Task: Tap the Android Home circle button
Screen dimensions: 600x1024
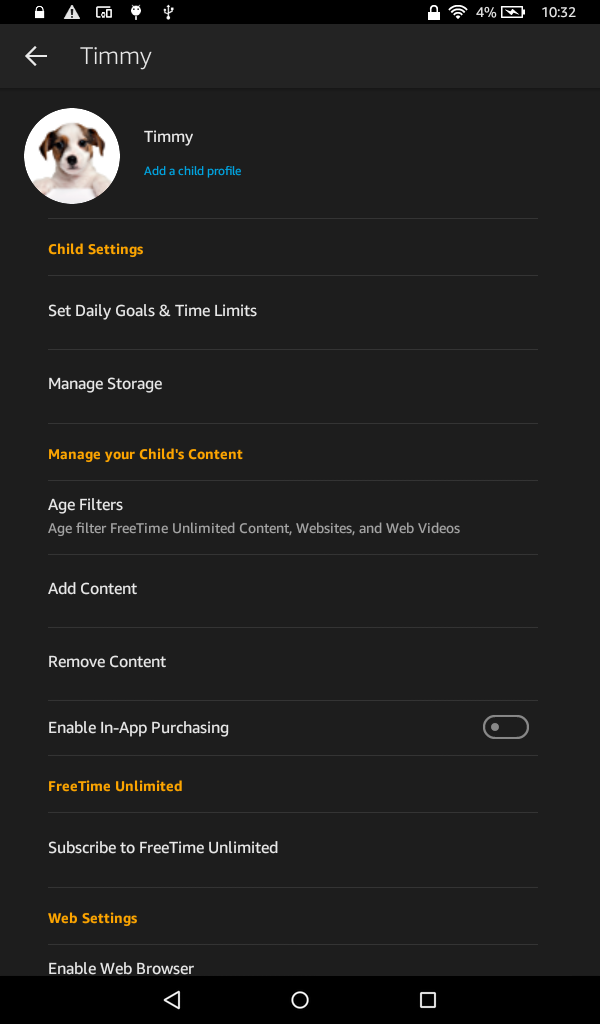Action: point(300,999)
